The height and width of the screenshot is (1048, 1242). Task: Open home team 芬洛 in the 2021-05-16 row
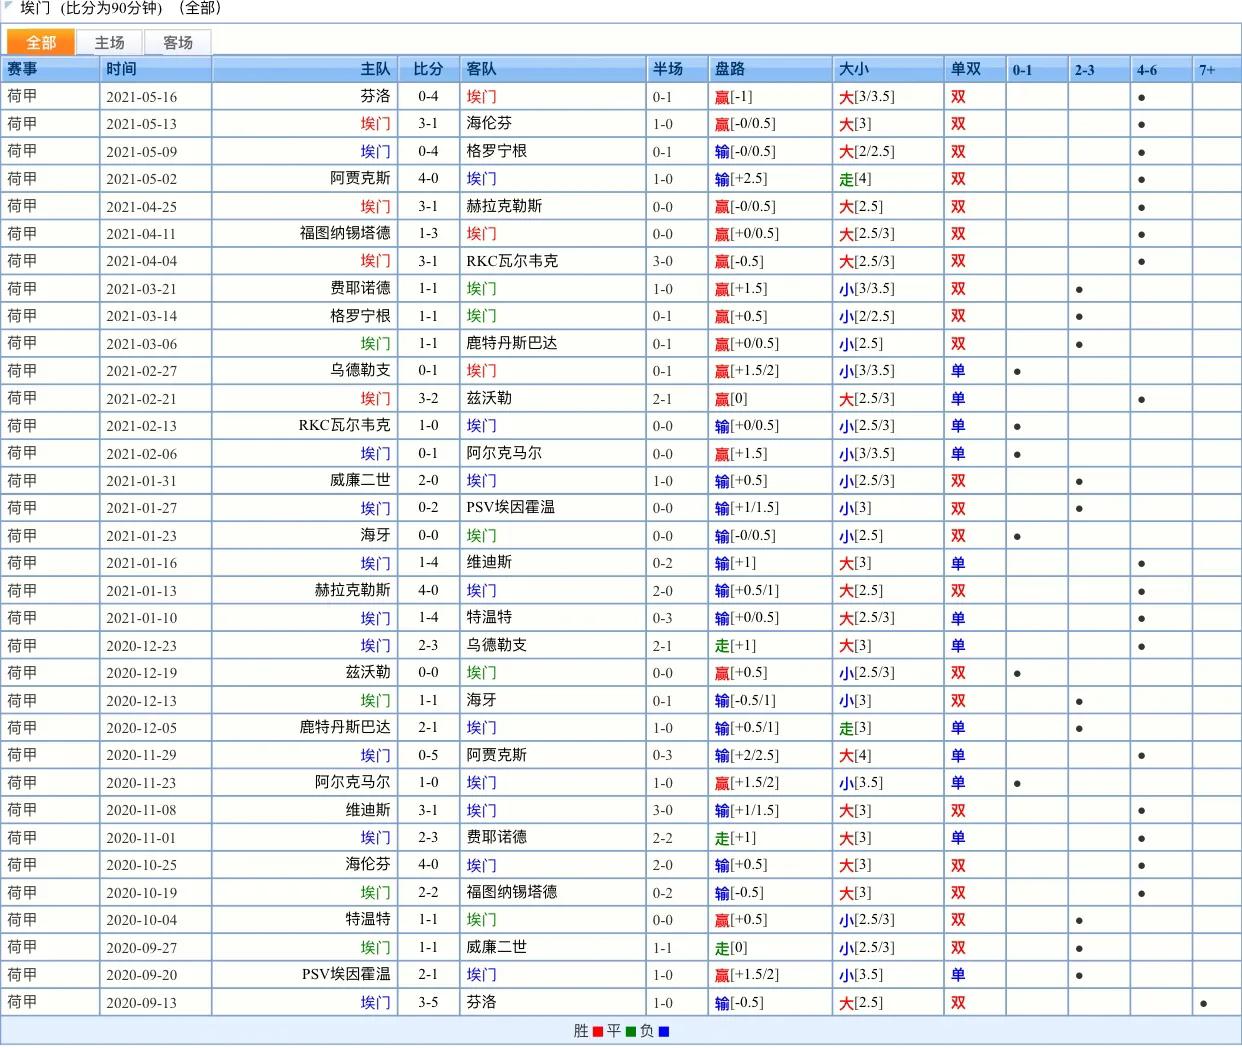tap(375, 96)
